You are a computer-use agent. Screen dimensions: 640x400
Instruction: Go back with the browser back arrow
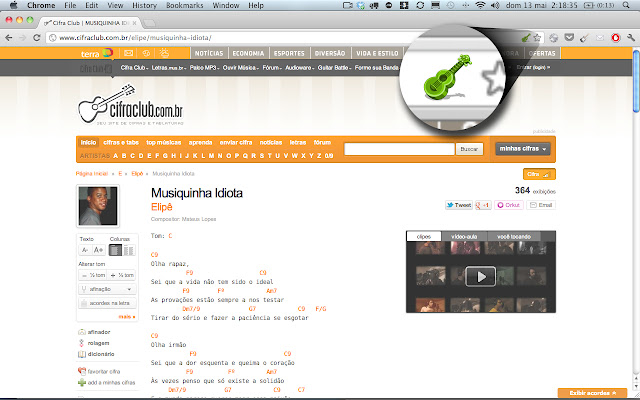tap(9, 38)
